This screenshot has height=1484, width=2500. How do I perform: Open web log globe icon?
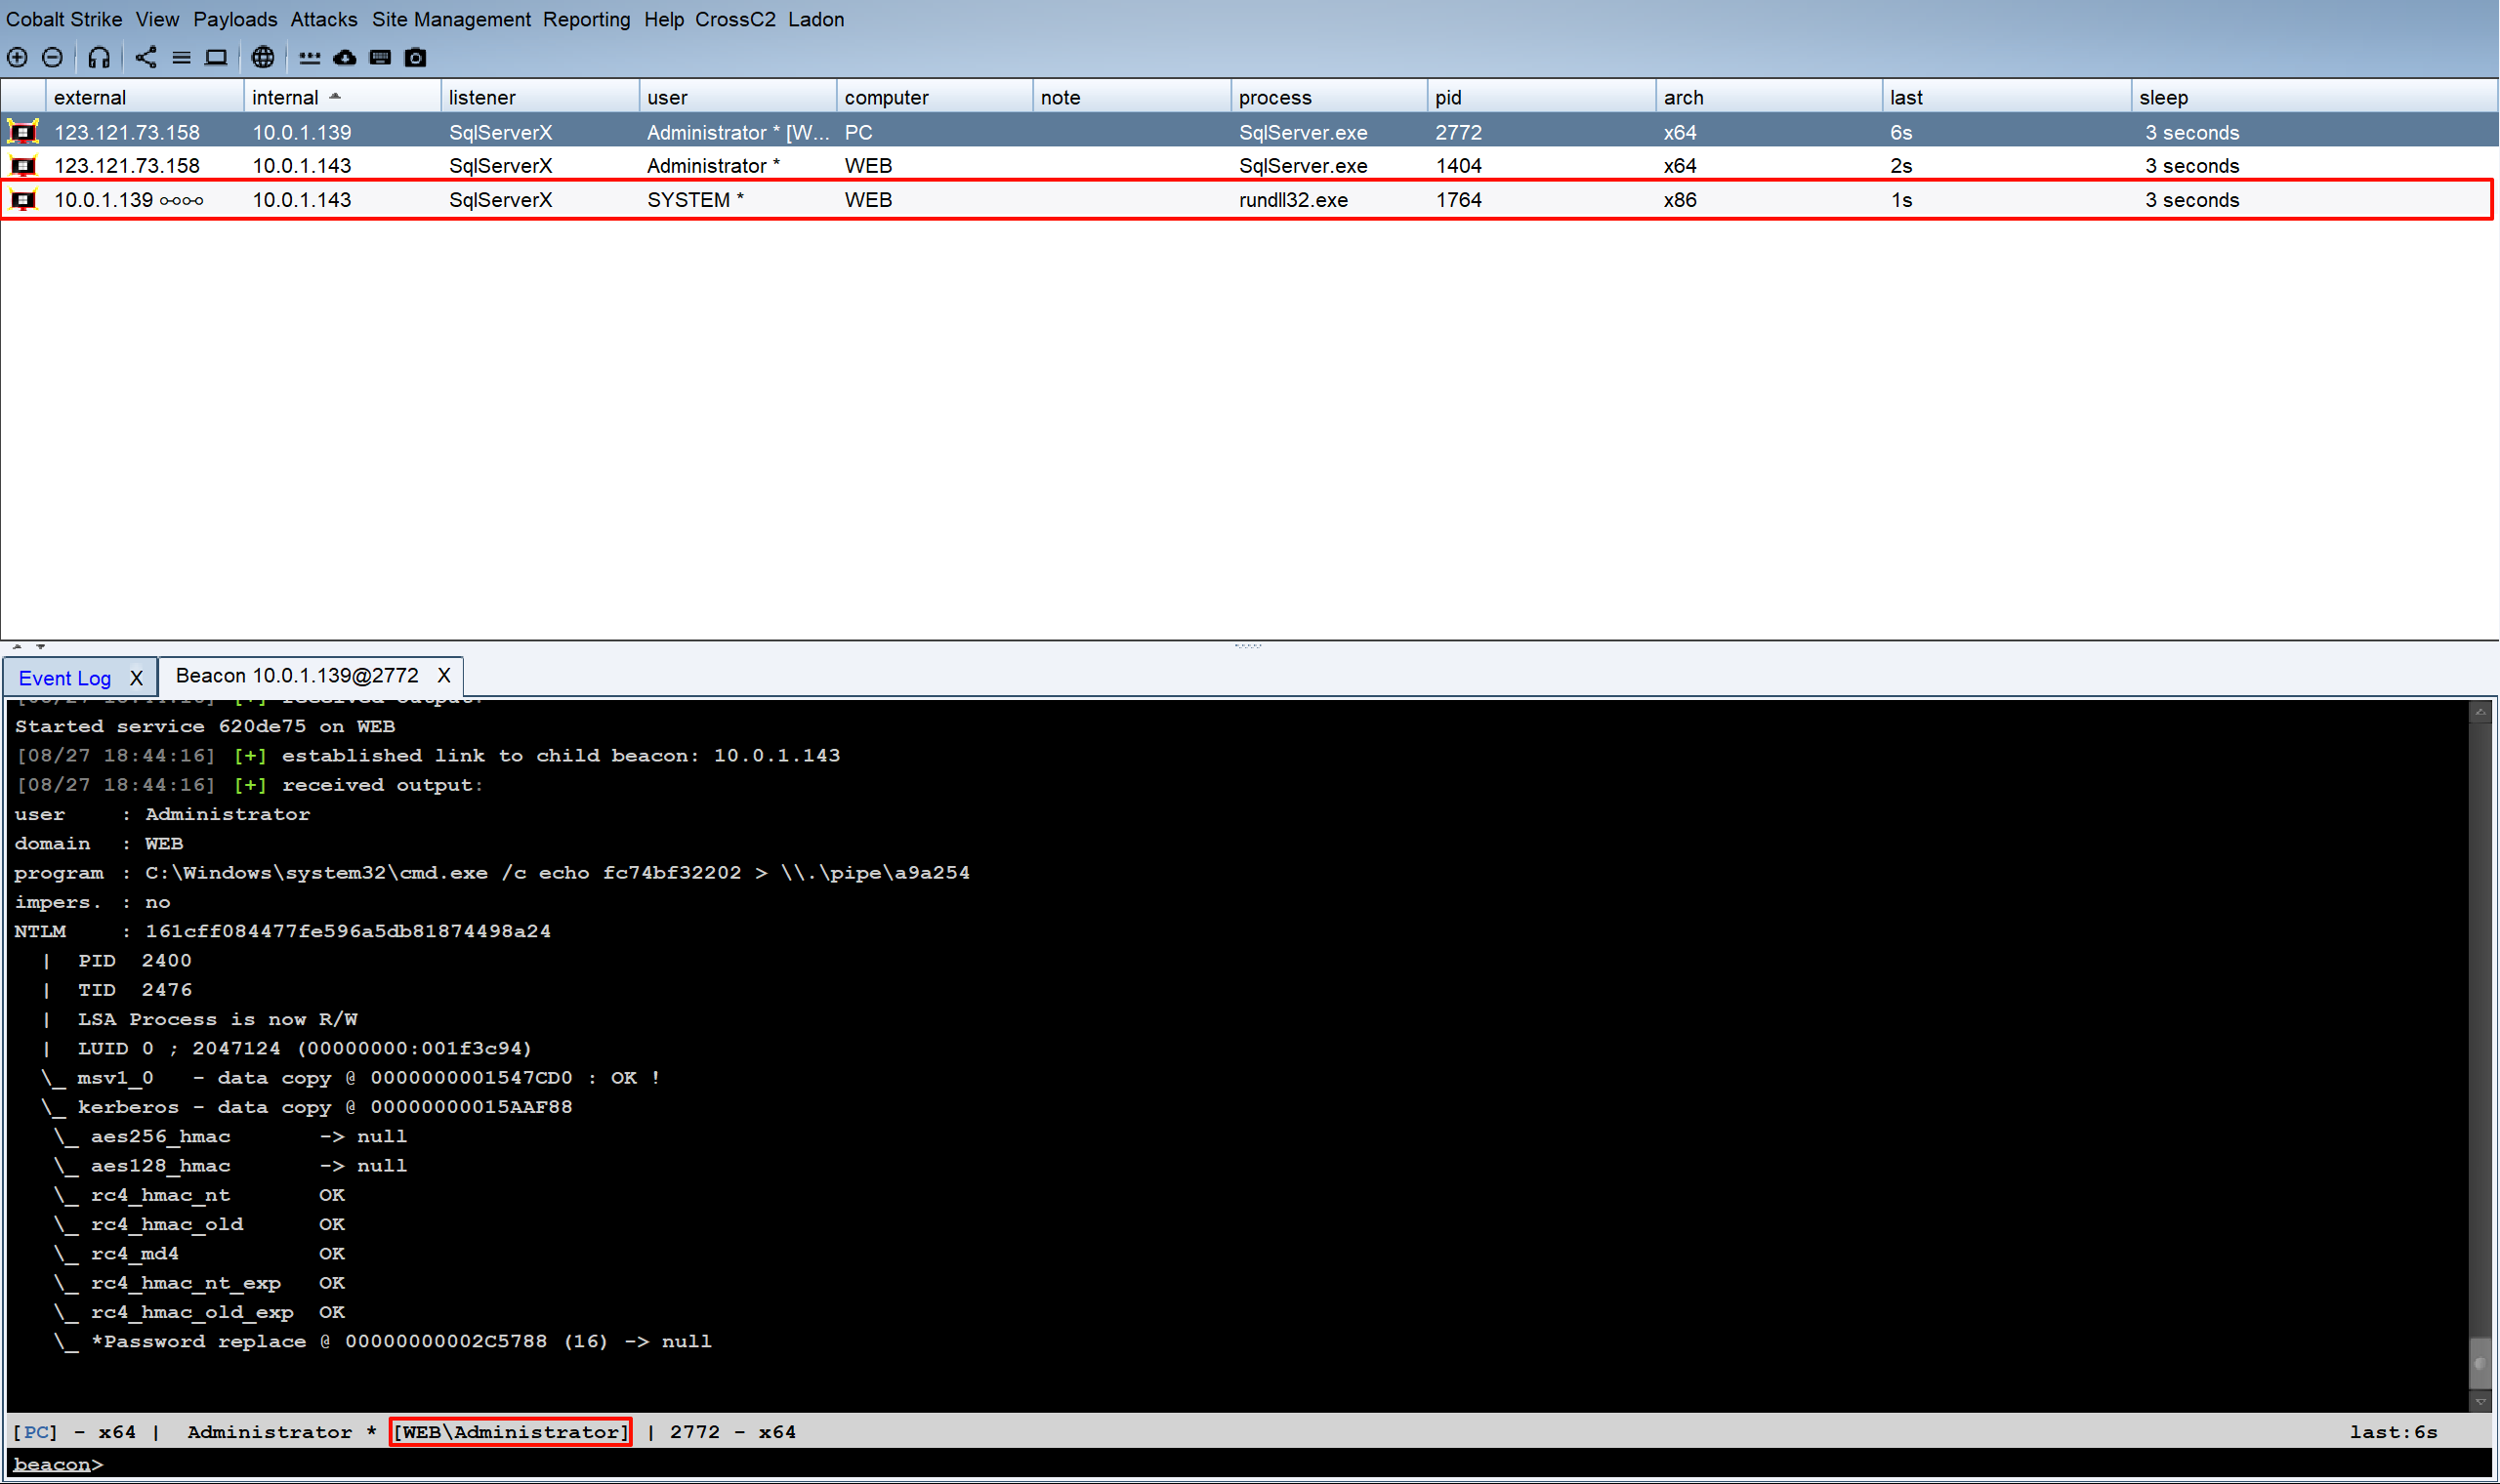pos(263,57)
